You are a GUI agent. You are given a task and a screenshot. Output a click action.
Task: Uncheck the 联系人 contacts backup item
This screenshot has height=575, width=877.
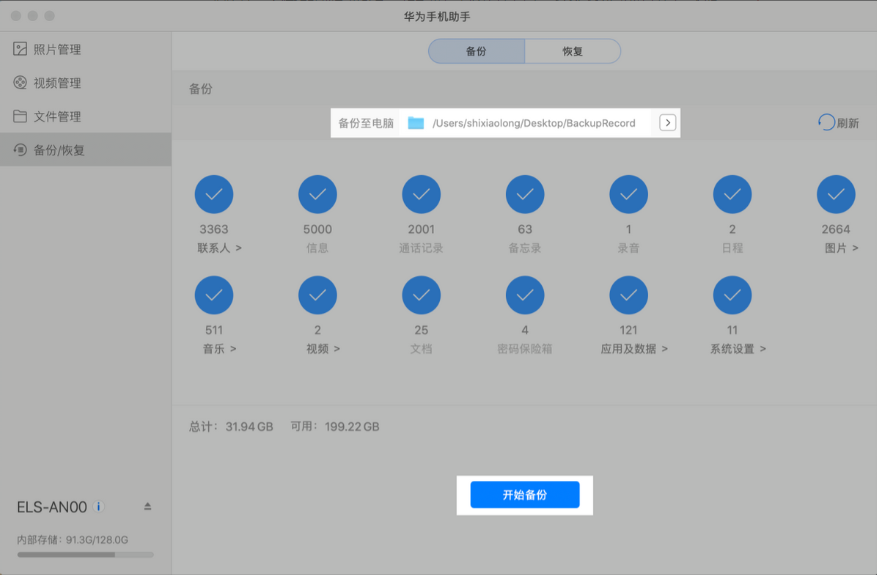click(x=214, y=194)
